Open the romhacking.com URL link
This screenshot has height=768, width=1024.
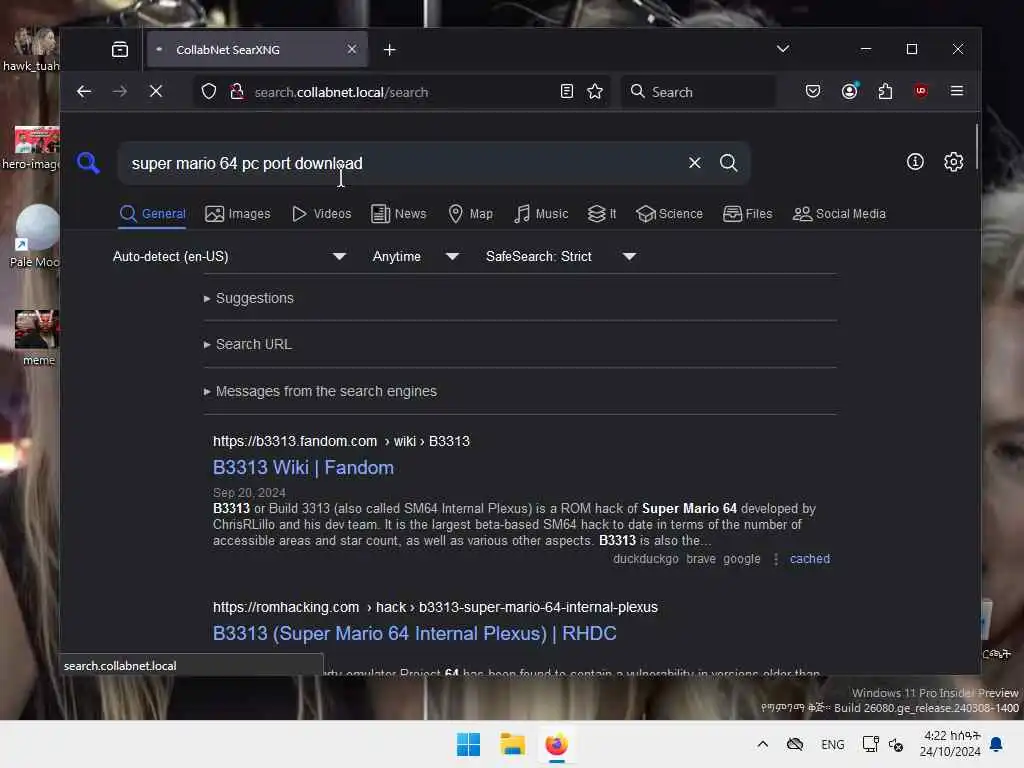[x=435, y=607]
